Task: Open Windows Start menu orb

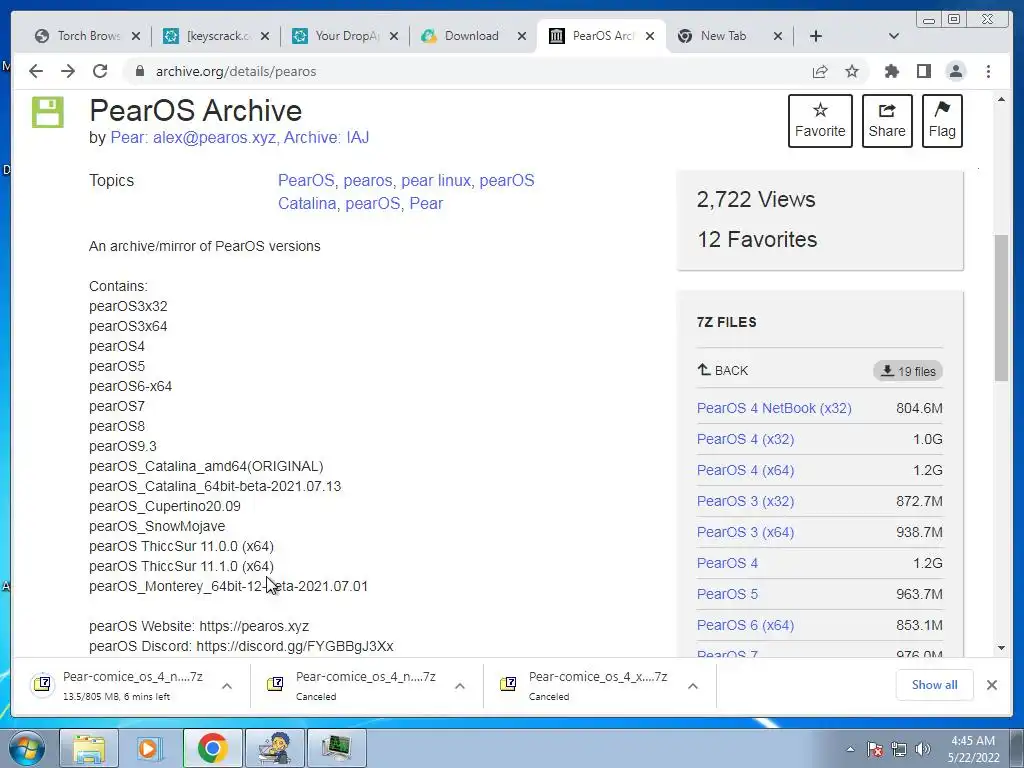Action: 27,748
